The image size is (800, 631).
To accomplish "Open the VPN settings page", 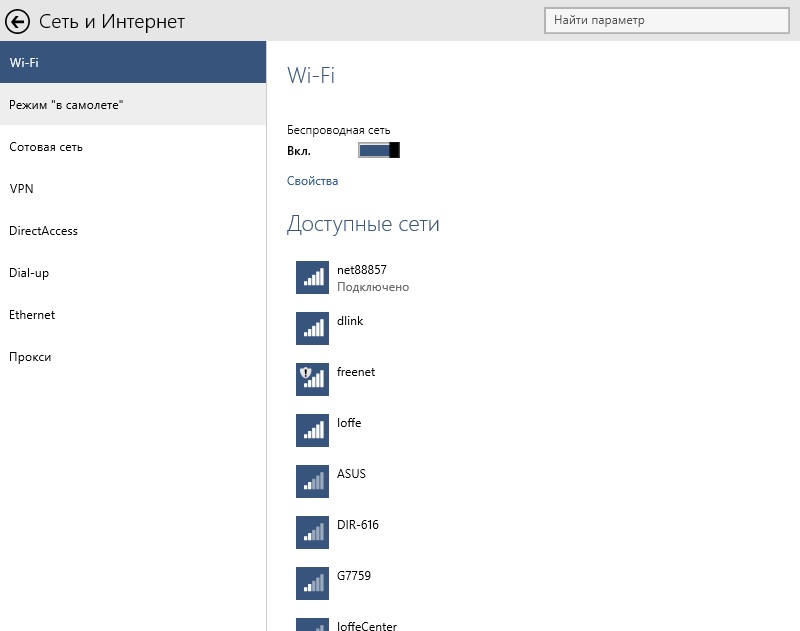I will (x=133, y=189).
